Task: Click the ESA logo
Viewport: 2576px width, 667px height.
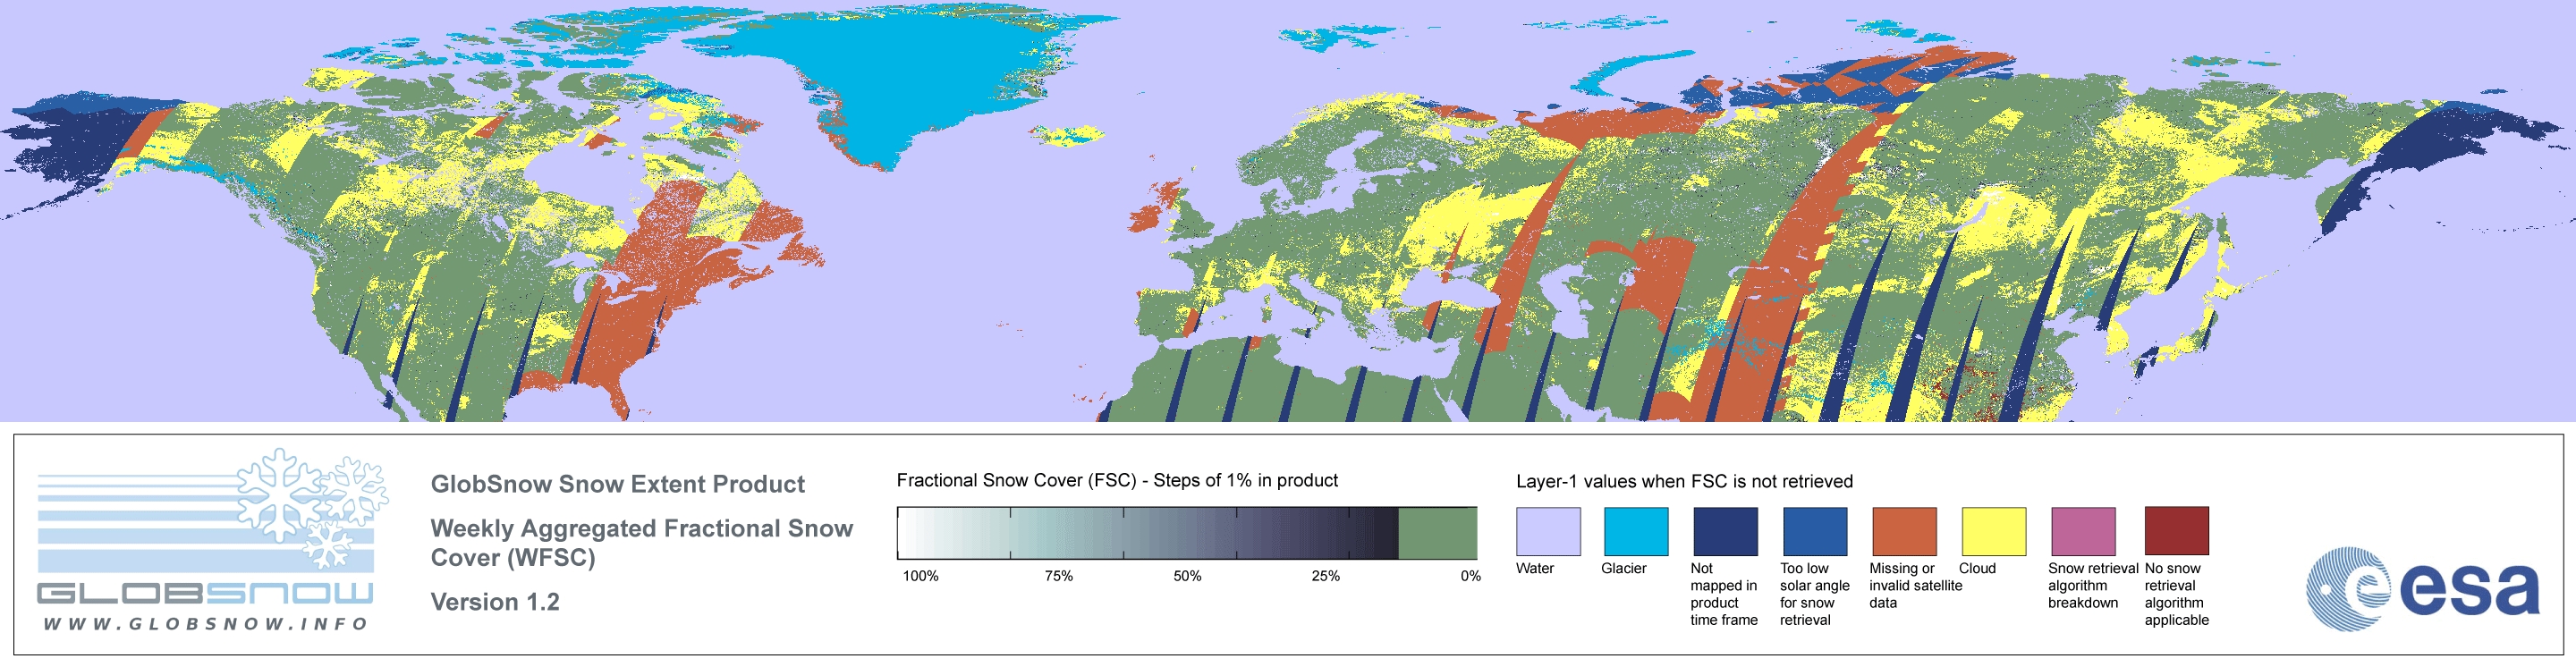Action: point(2422,588)
